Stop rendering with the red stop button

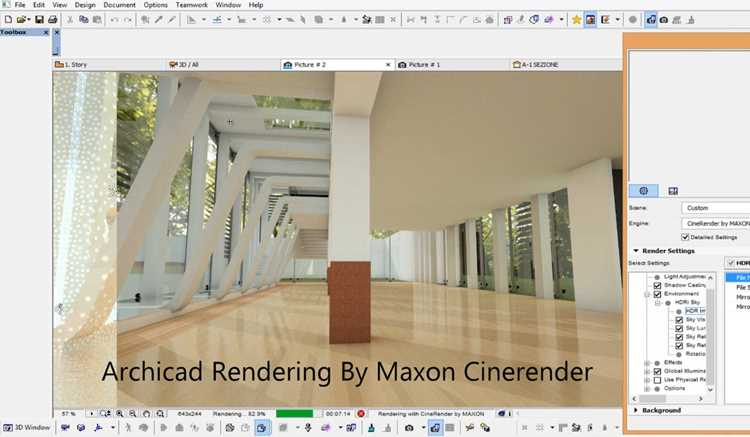[361, 414]
